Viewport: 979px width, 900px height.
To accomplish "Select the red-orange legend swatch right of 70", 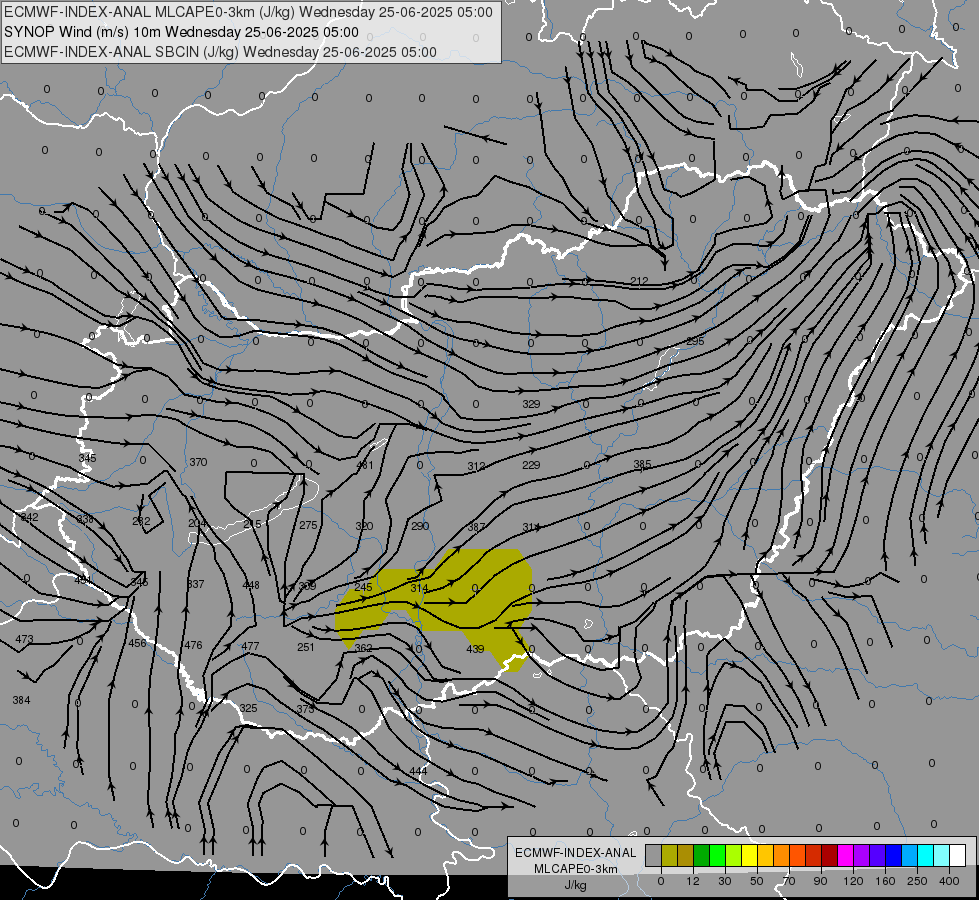I will click(x=797, y=856).
